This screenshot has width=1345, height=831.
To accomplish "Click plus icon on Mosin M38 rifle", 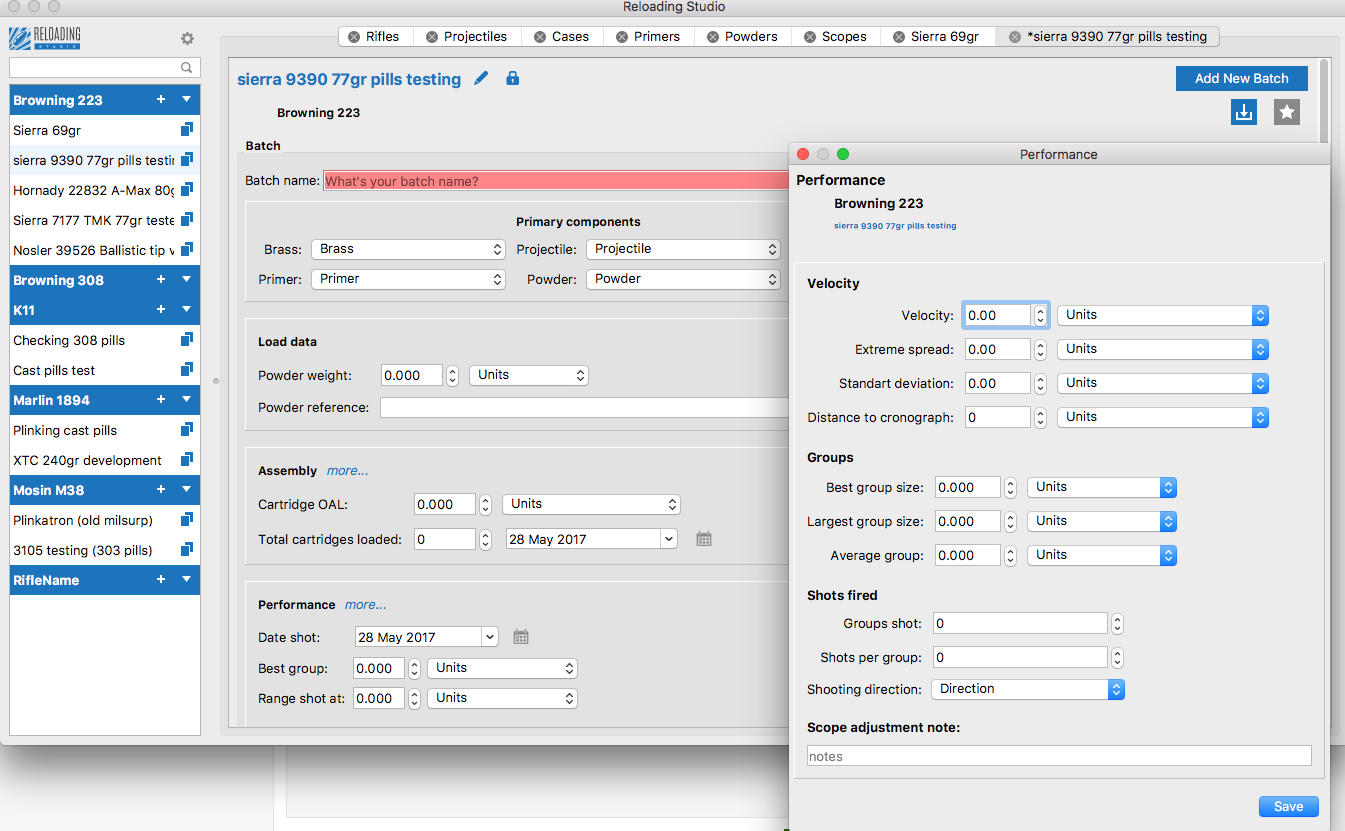I will point(161,489).
